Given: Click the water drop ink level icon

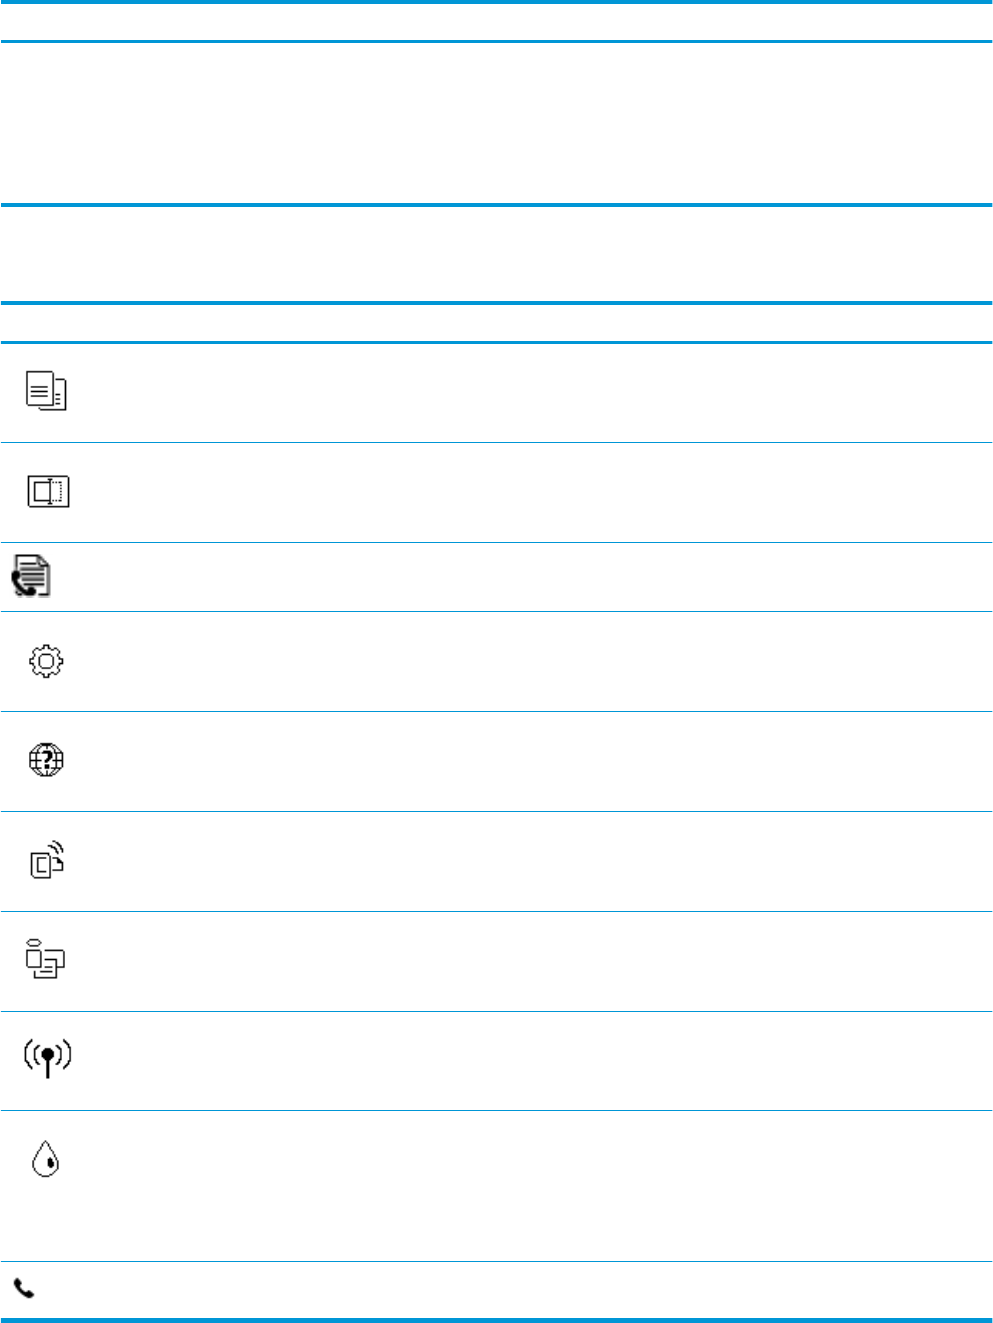Looking at the screenshot, I should pos(46,1159).
